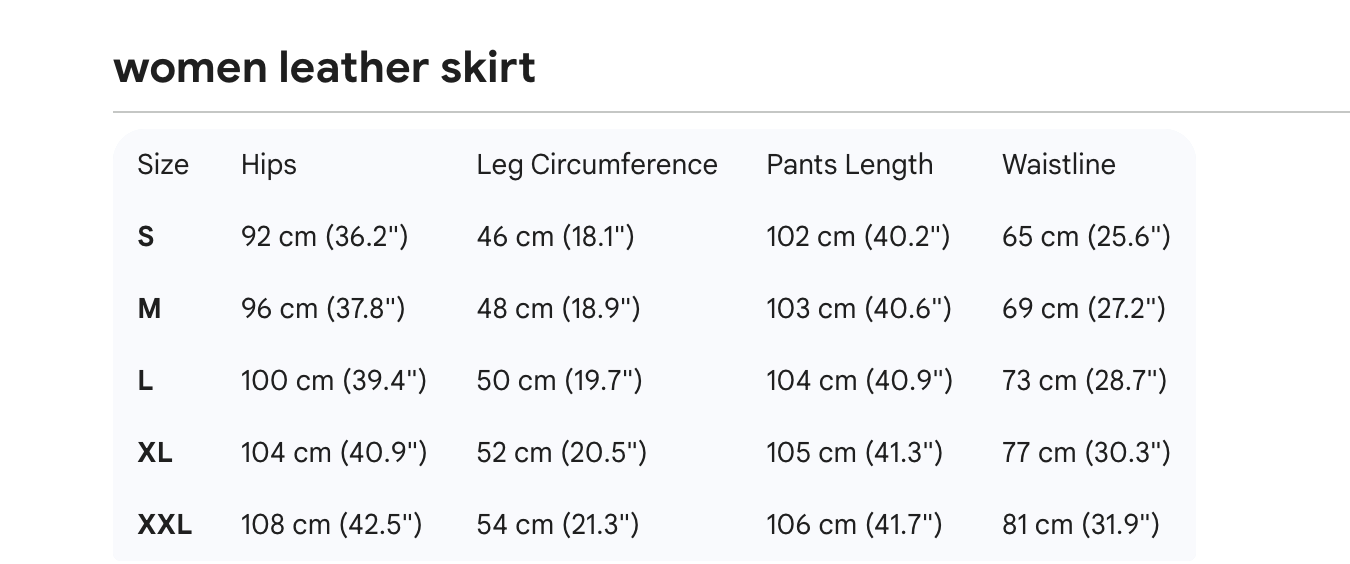Select the M size row label
Viewport: 1350px width, 564px height.
coord(149,309)
